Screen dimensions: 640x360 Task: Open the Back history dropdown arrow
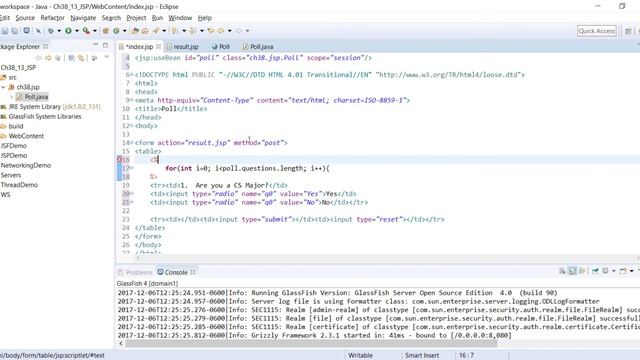[x=229, y=31]
